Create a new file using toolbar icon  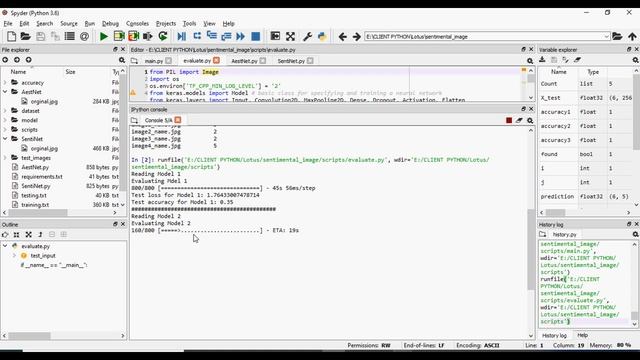(11, 36)
